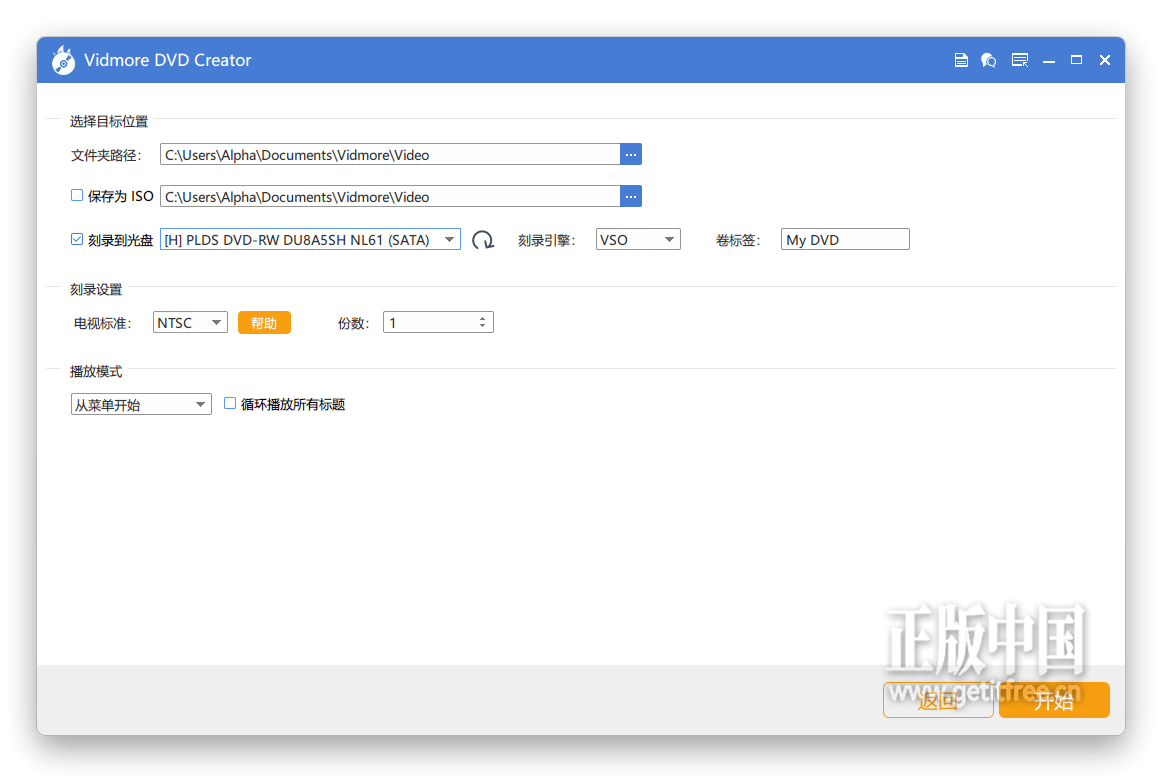Click the 选择目标位置 section heading

tap(109, 122)
